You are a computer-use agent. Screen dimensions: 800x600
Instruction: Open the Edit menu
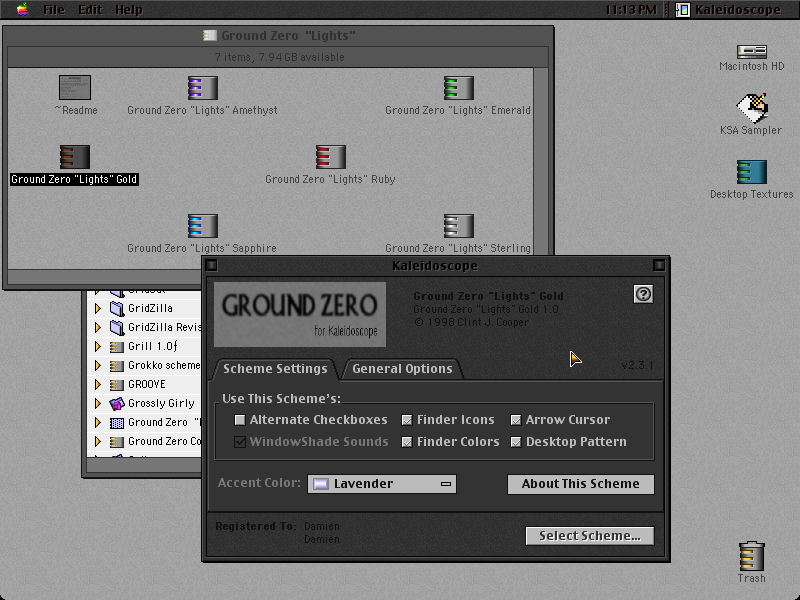pos(90,10)
